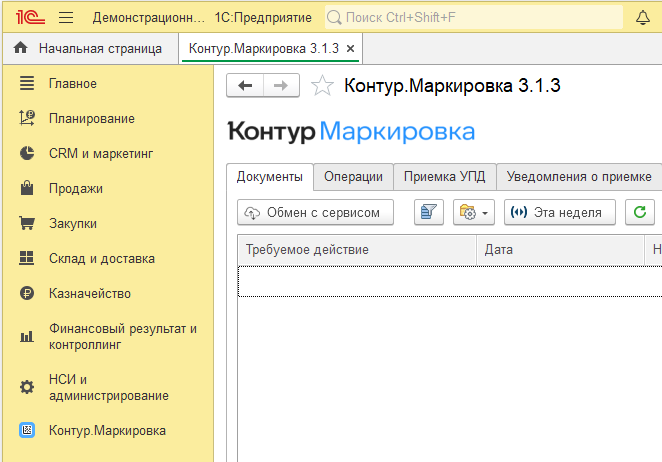This screenshot has height=462, width=662.
Task: Click the filter list icon button
Action: pos(429,212)
